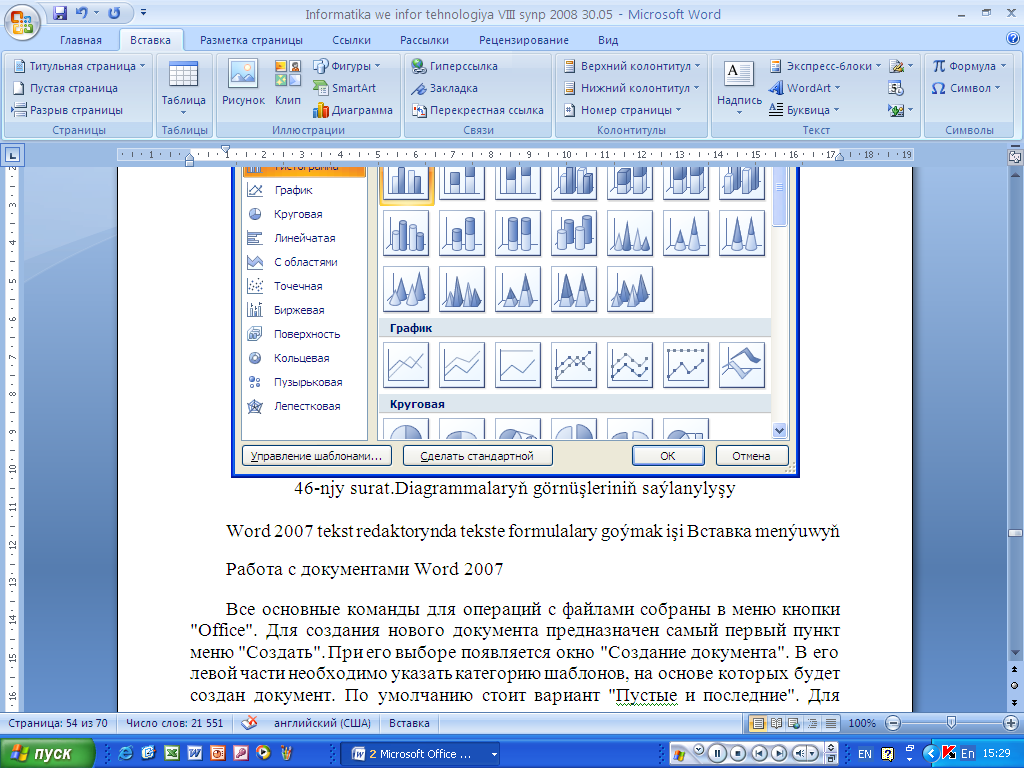Switch to Web Layout view
This screenshot has height=768, width=1024.
point(794,723)
